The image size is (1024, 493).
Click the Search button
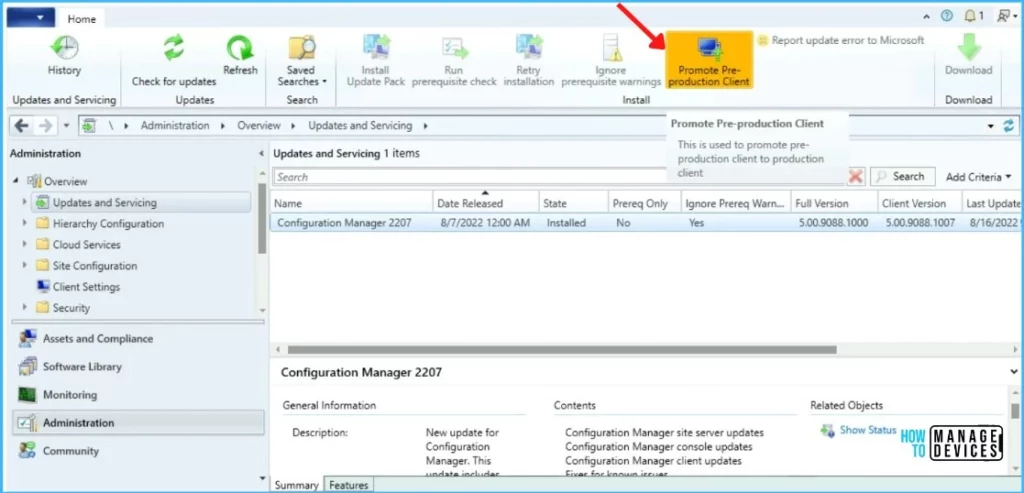click(x=902, y=176)
